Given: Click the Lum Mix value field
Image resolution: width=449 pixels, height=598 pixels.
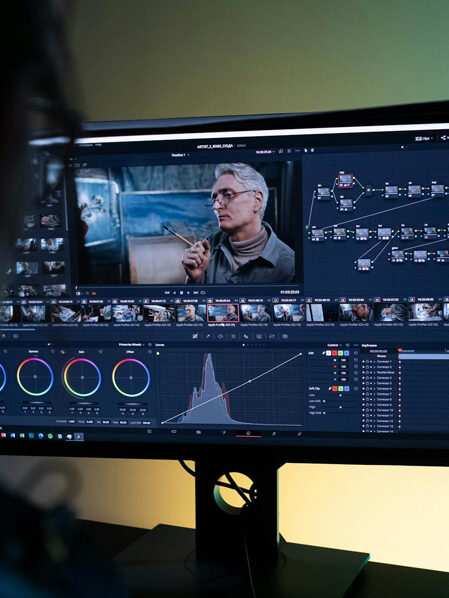Looking at the screenshot, I should pyautogui.click(x=146, y=423).
